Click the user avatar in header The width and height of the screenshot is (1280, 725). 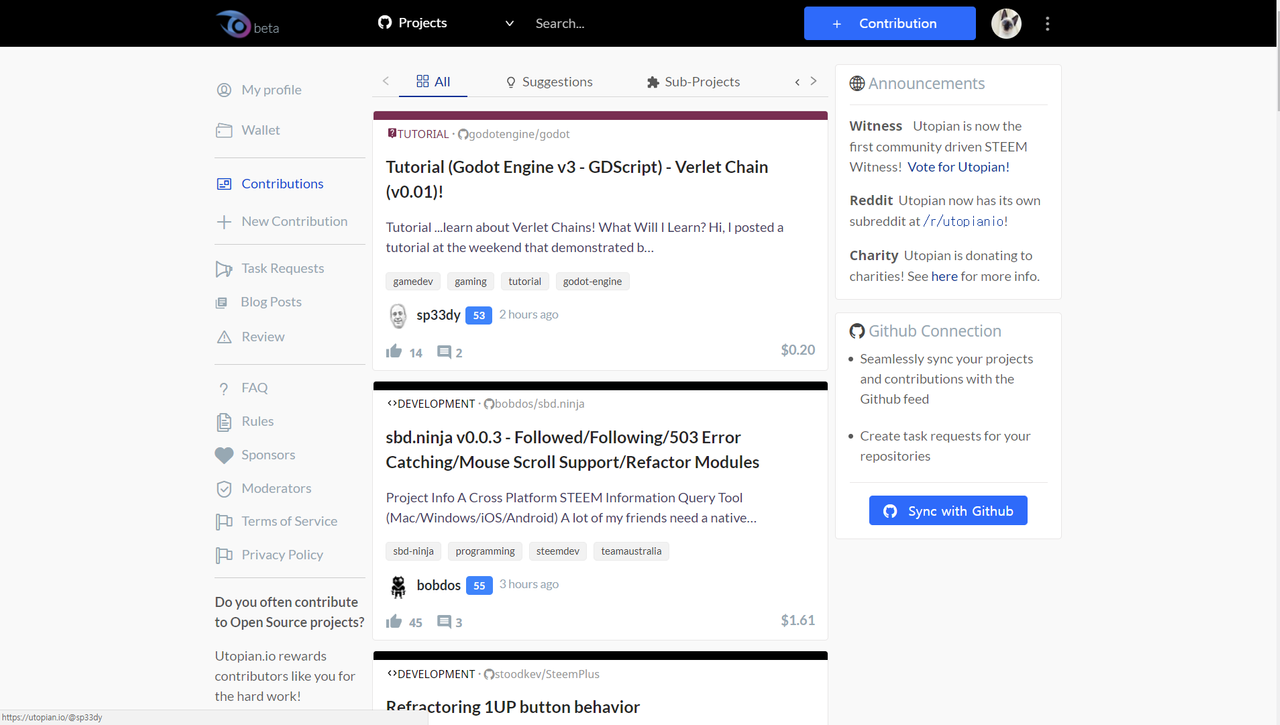1006,24
